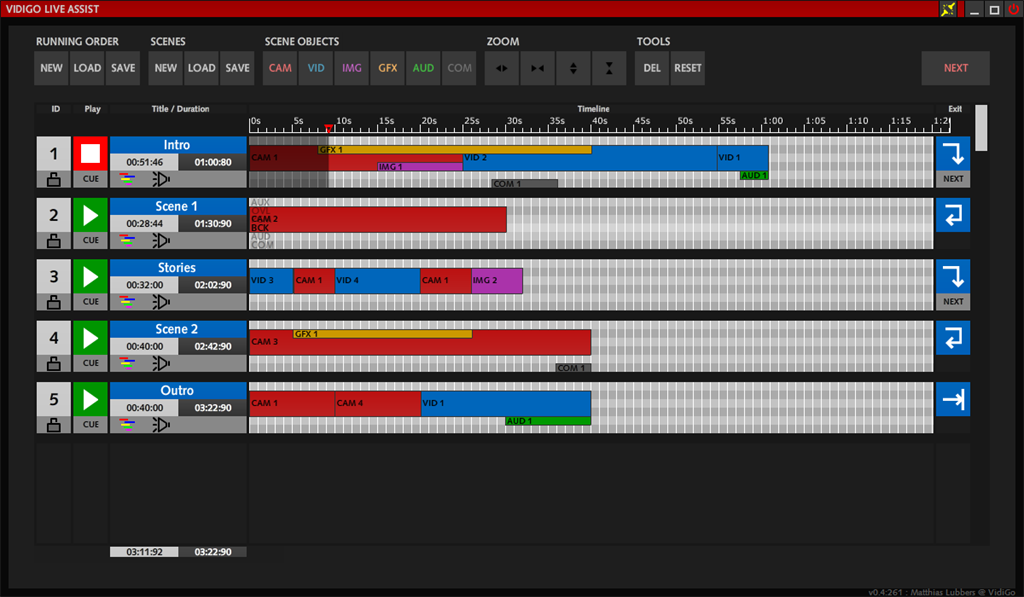Enable CAM objects in Scene Objects
The height and width of the screenshot is (597, 1024).
(x=279, y=68)
